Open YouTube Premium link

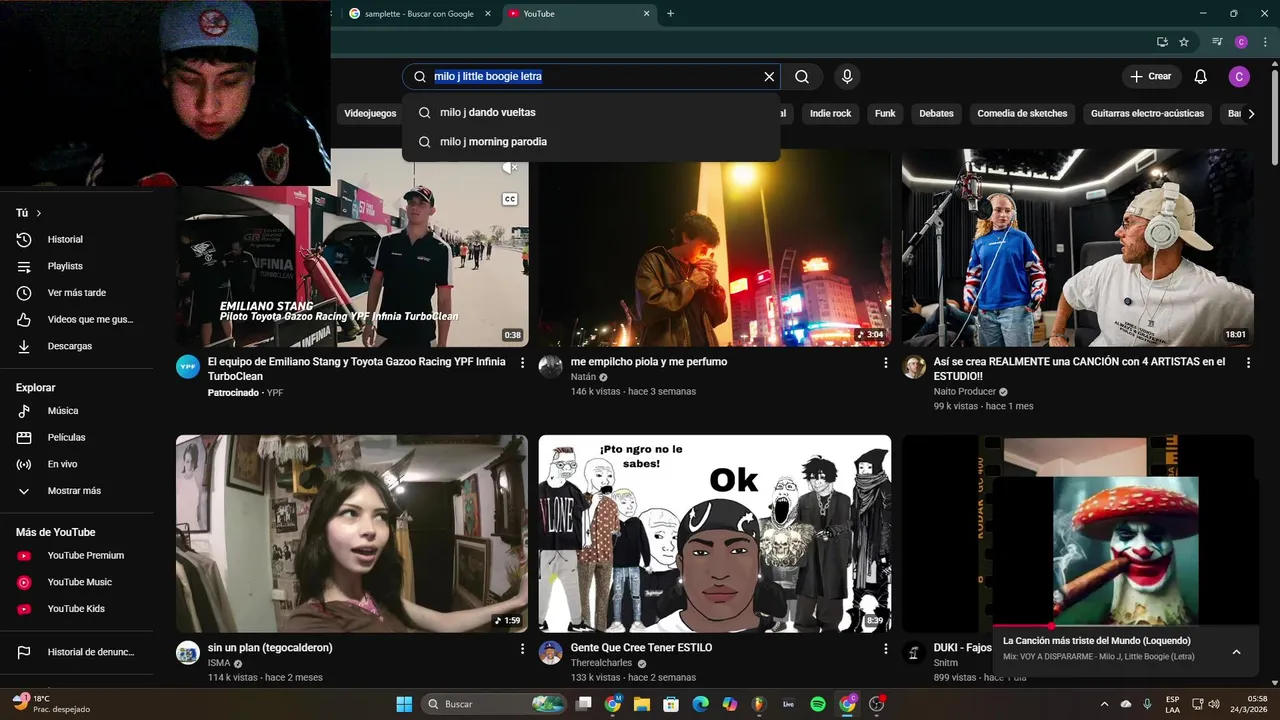(x=77, y=555)
